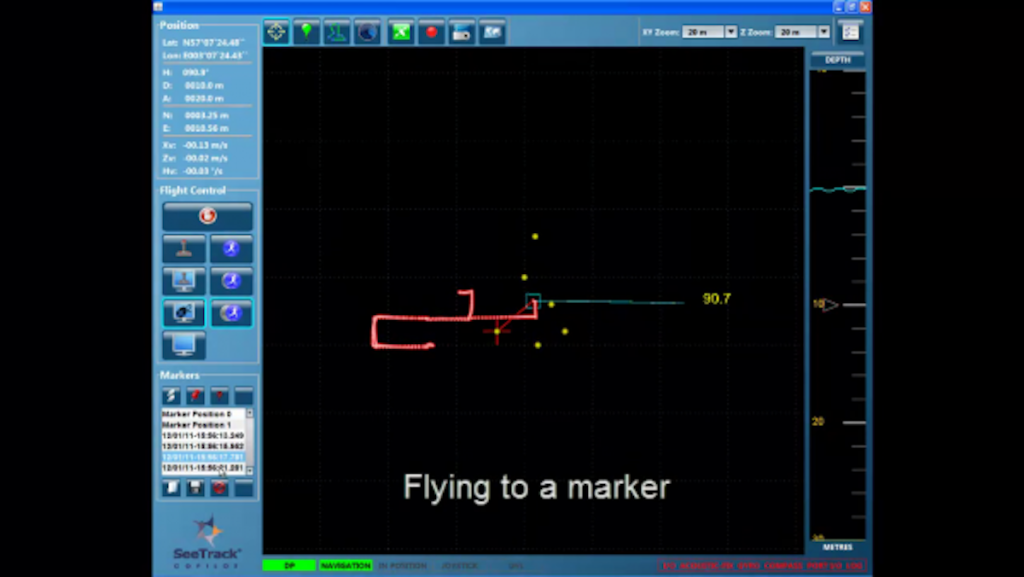Select 'Marker Position 0' in marker list
Screen dimensions: 1024x577
pyautogui.click(x=203, y=414)
